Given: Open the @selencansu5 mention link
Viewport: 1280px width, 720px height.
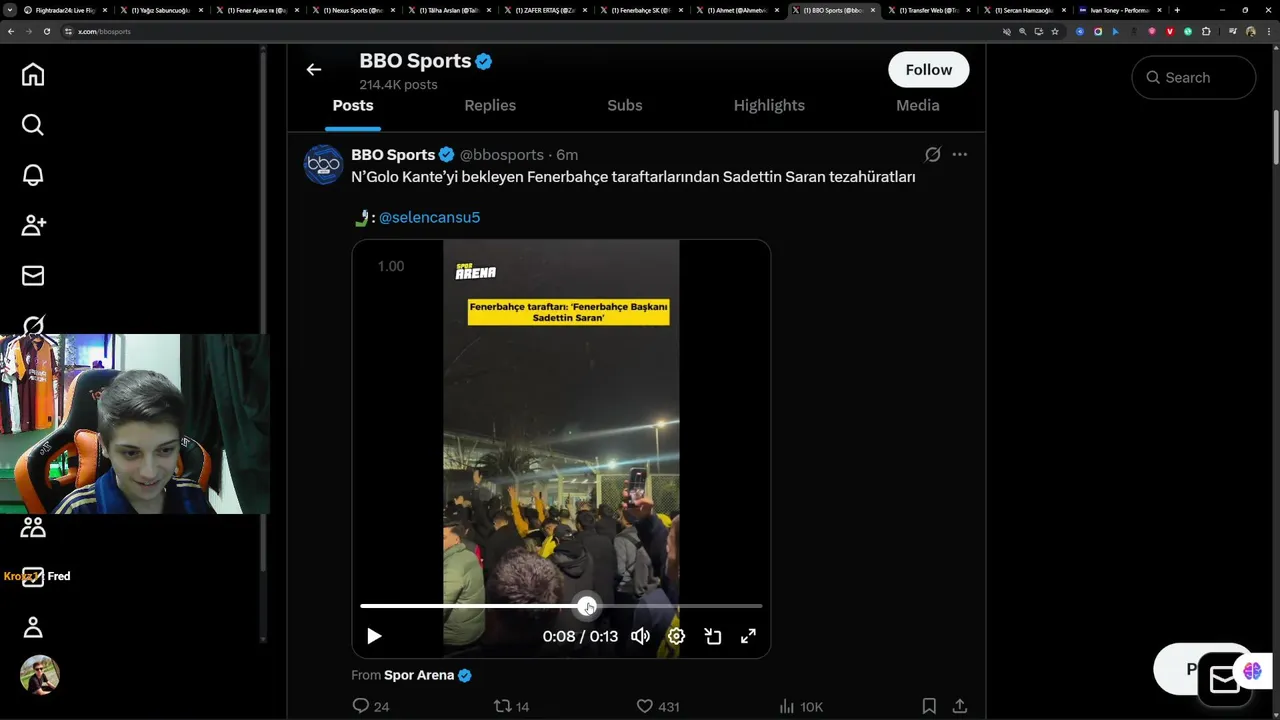Looking at the screenshot, I should (429, 217).
